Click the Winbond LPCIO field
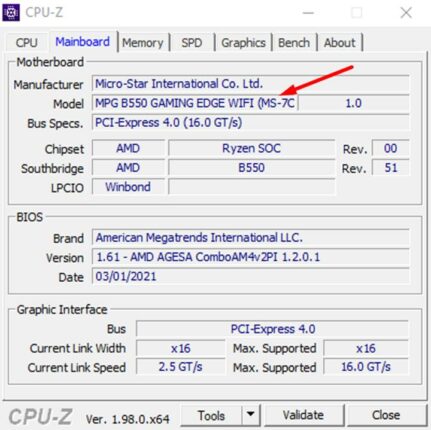 pos(128,187)
